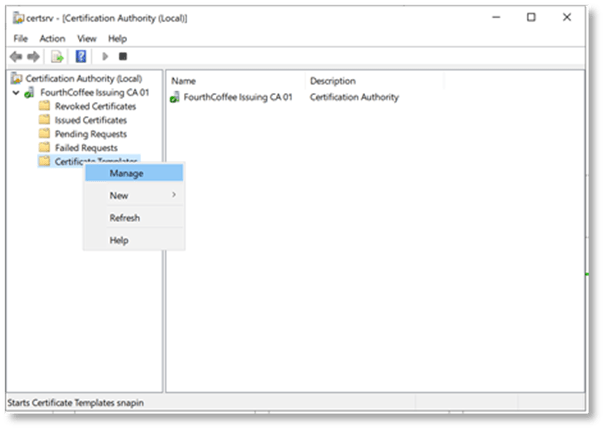Choose Manage from the context menu

126,173
